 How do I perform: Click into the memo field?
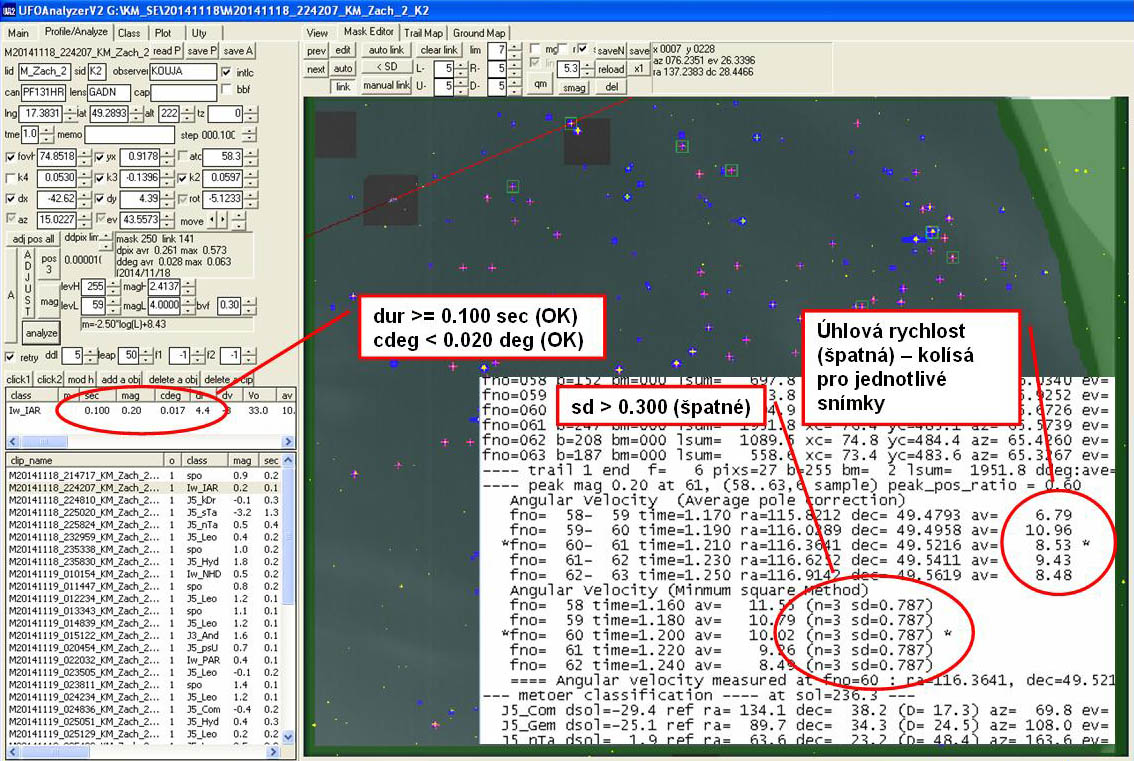[129, 135]
